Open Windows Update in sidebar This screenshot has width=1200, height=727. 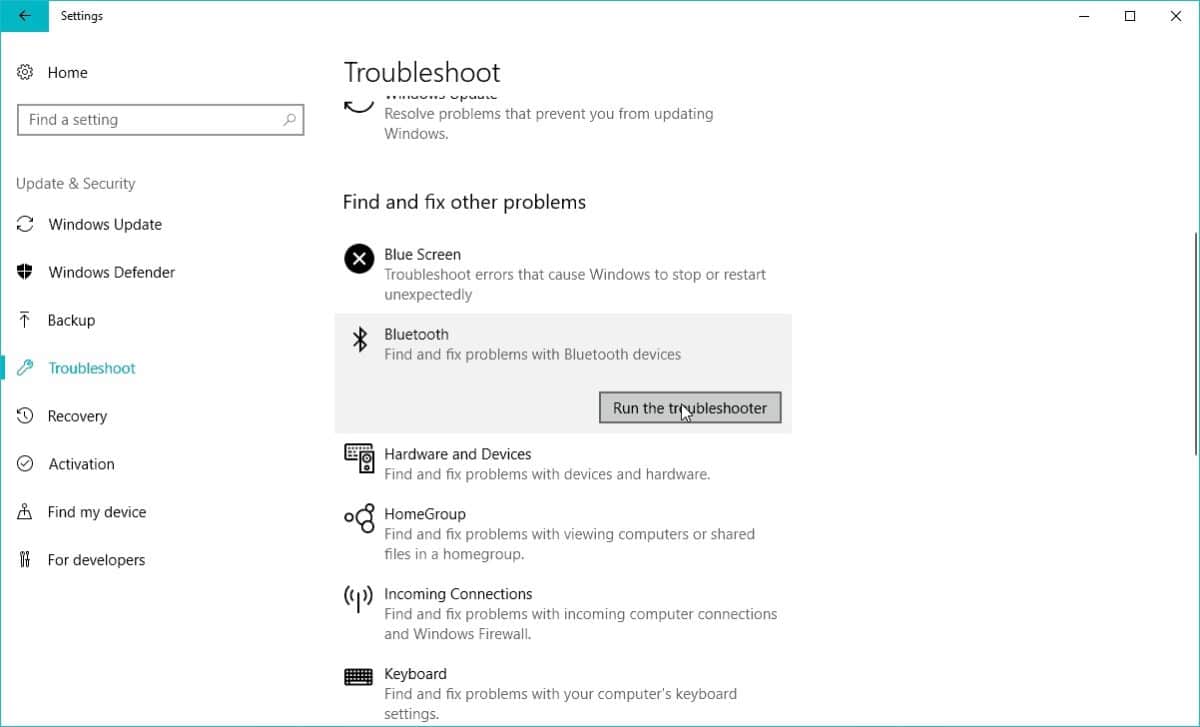105,224
